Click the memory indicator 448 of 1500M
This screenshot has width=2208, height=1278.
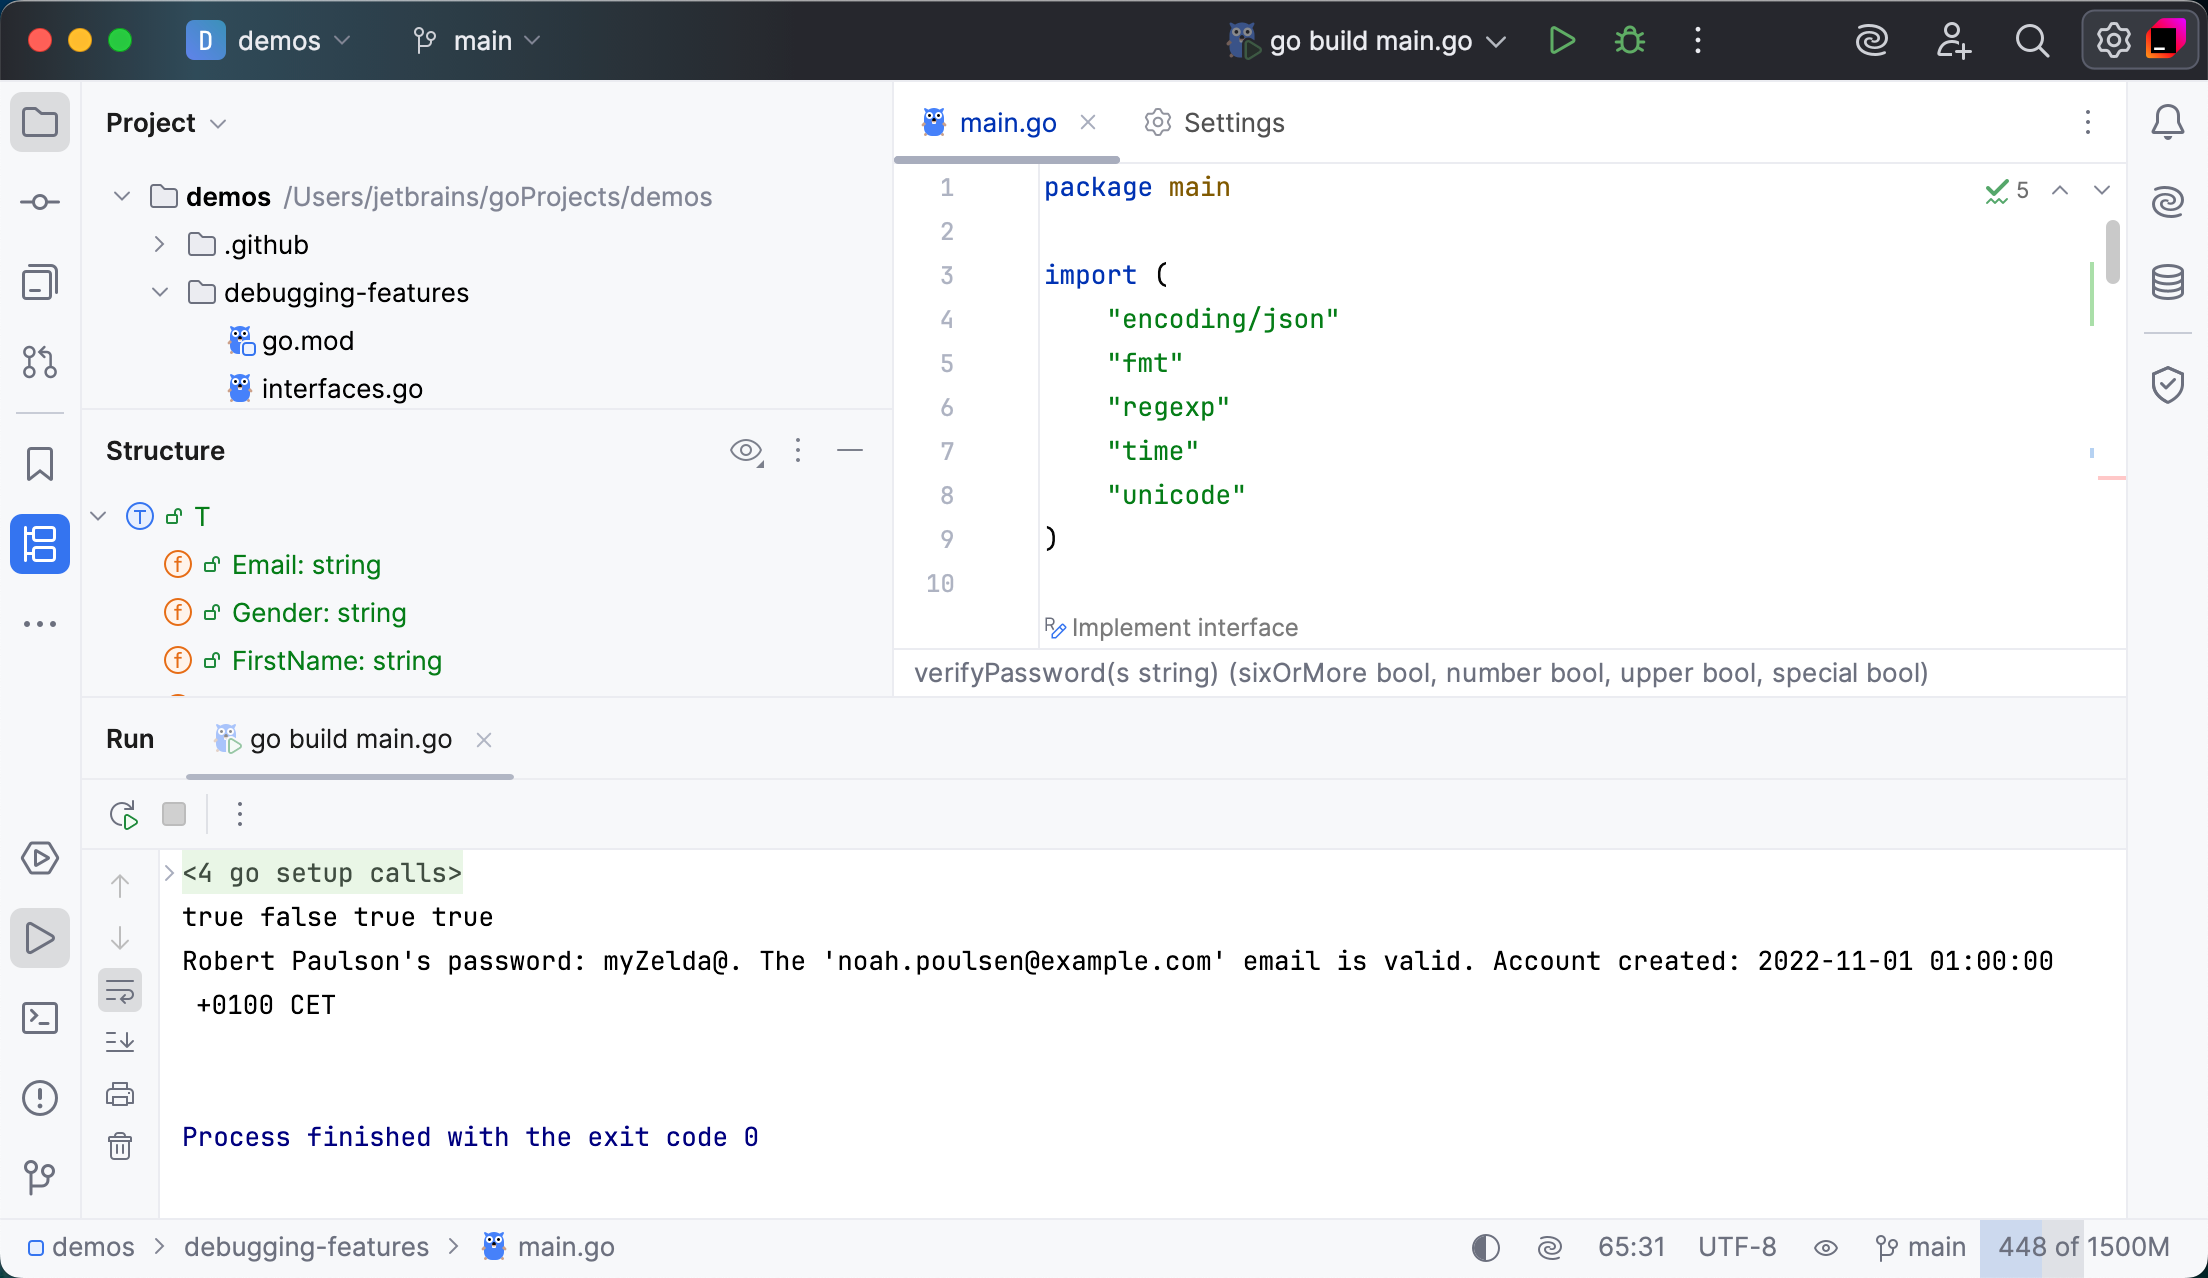2083,1247
